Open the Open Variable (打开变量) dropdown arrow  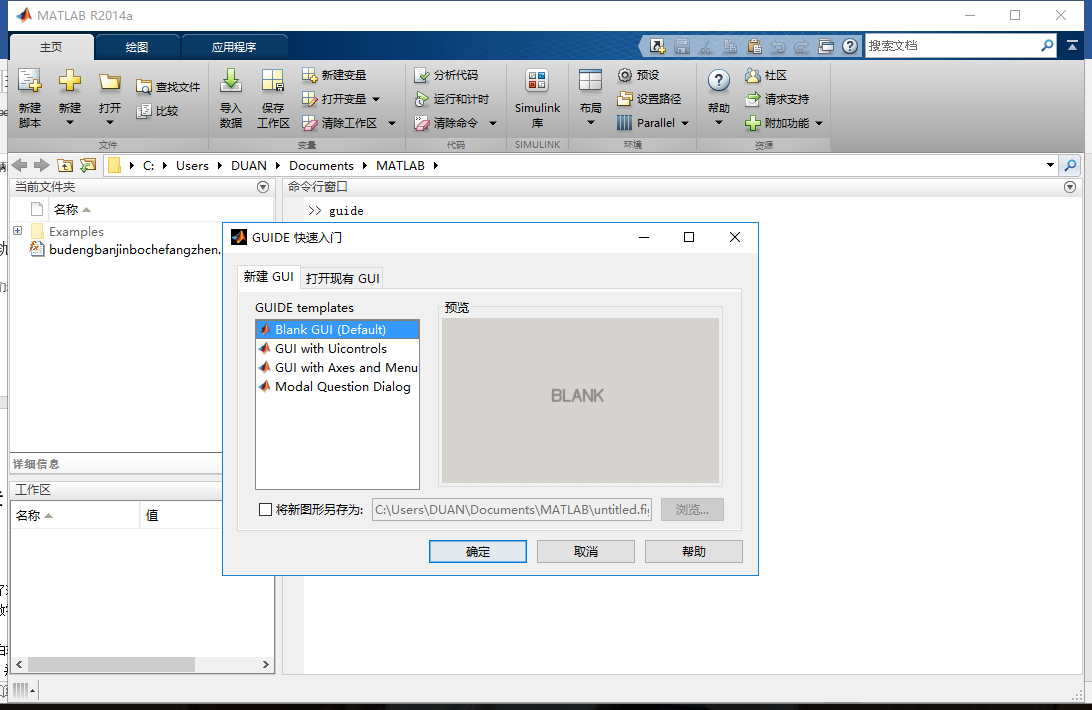(x=376, y=99)
